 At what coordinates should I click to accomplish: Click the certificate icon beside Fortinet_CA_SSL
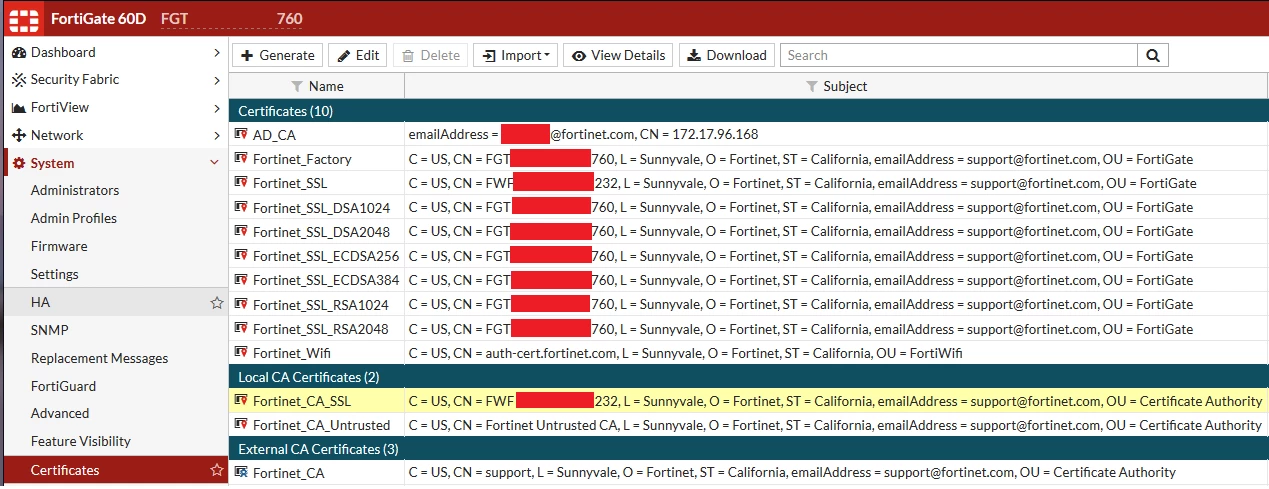tap(241, 400)
